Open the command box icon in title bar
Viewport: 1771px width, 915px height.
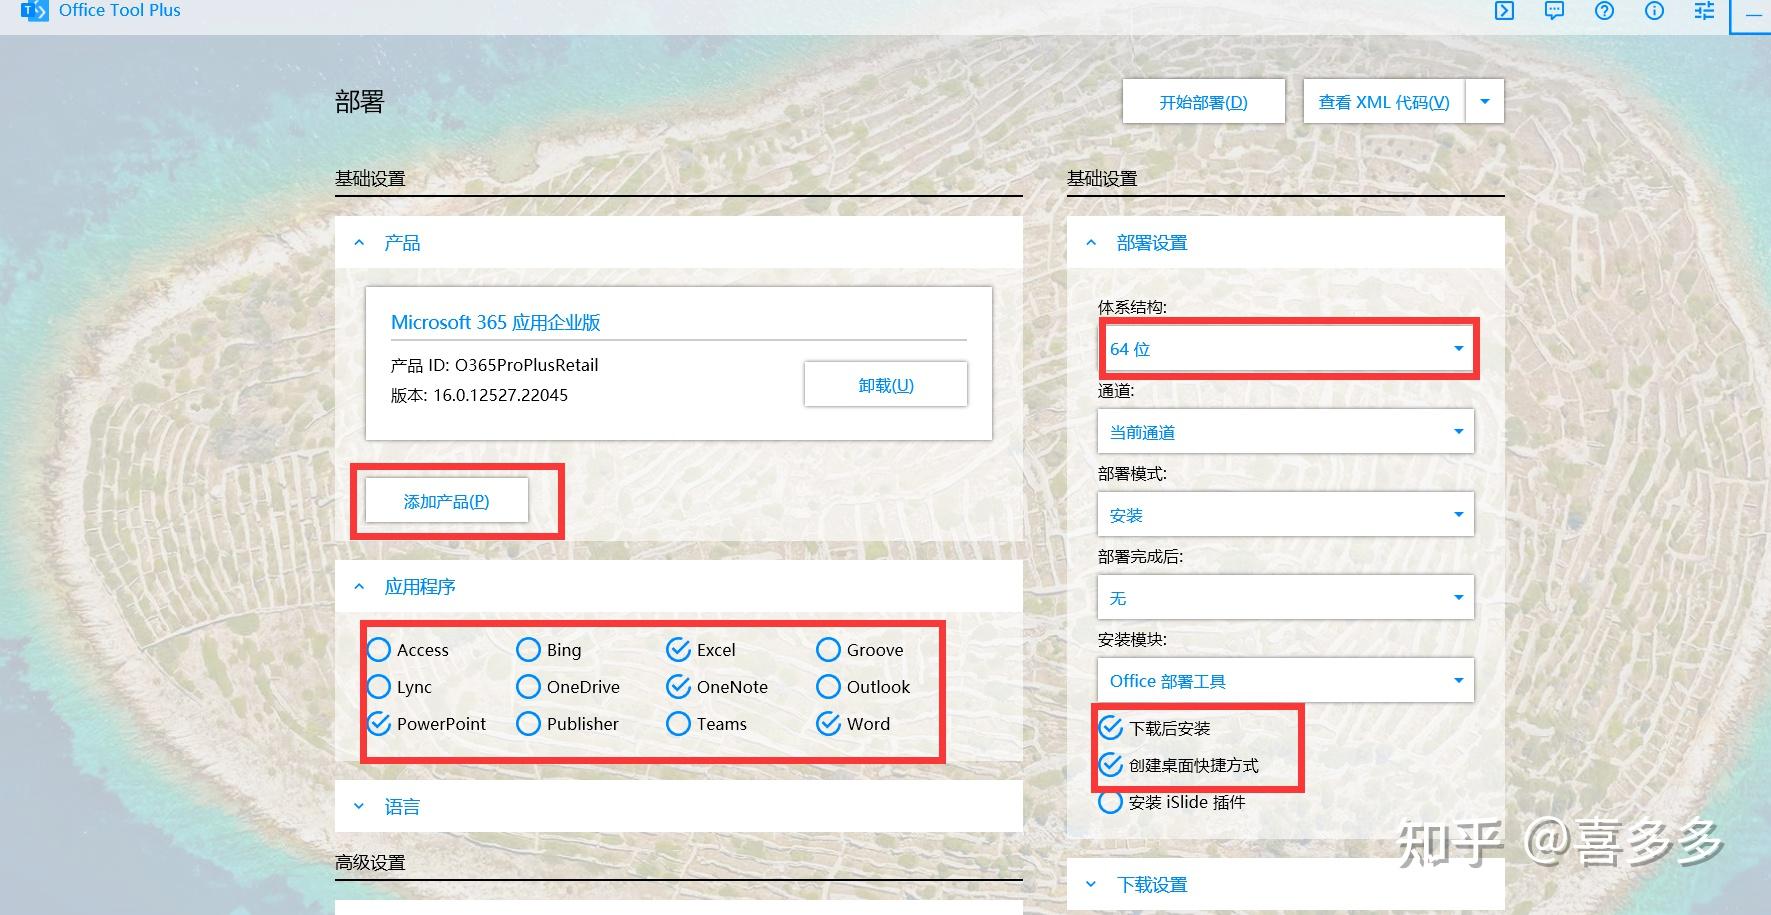tap(1504, 11)
